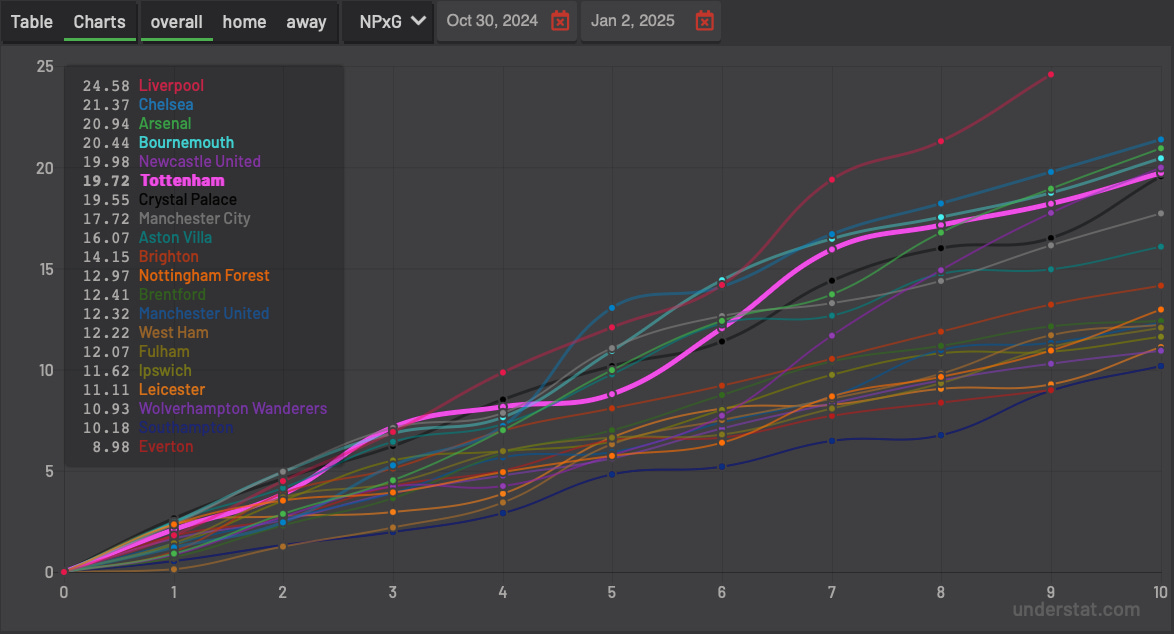Edit the Jan 2, 2025 end date field
The height and width of the screenshot is (634, 1174).
click(633, 21)
